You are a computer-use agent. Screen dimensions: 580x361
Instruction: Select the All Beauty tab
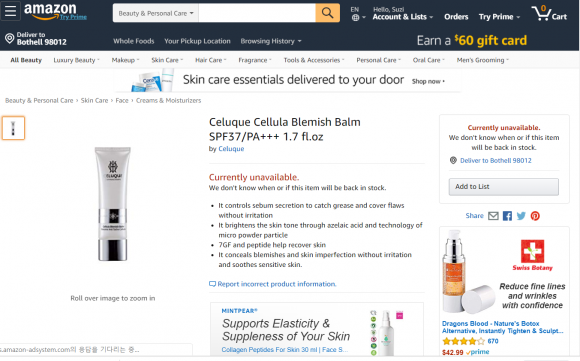tap(26, 60)
